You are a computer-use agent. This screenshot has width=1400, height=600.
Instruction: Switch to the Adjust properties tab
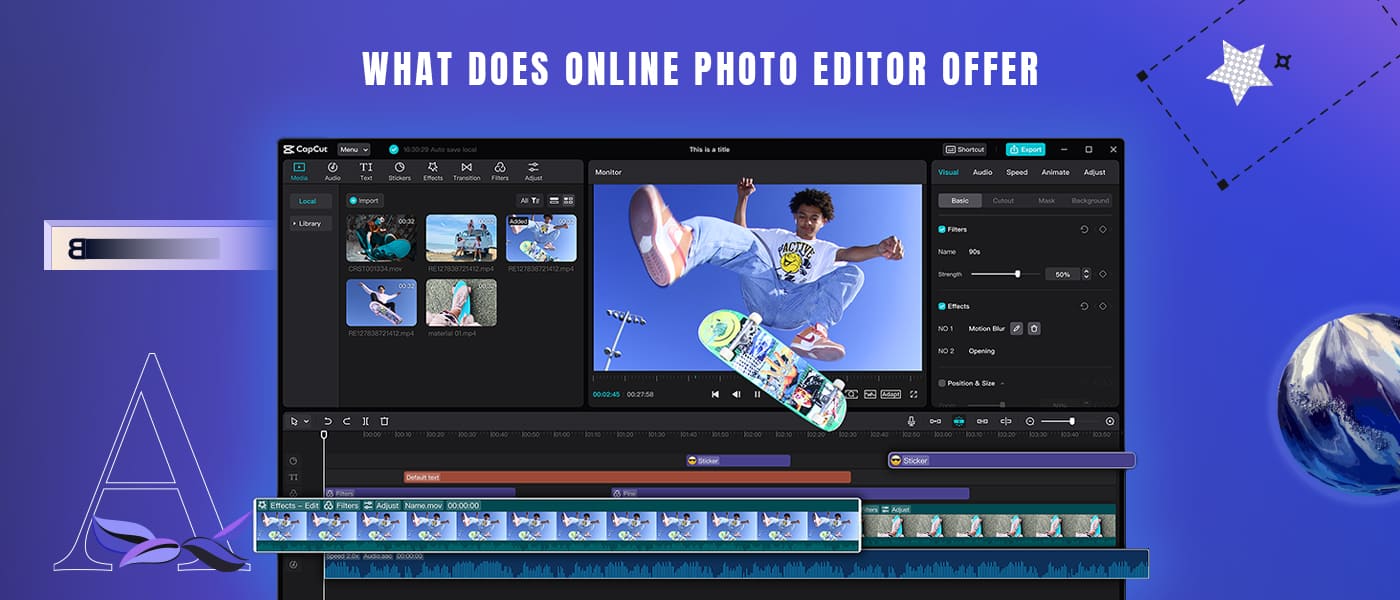tap(1095, 172)
